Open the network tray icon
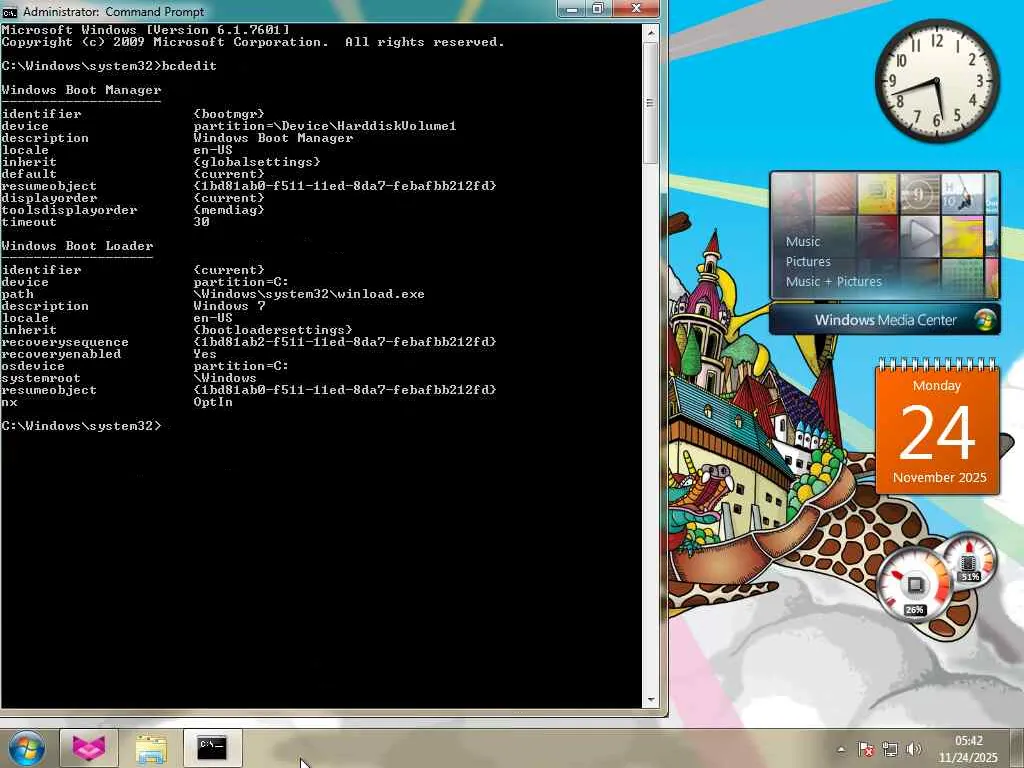The image size is (1024, 768). pyautogui.click(x=889, y=750)
